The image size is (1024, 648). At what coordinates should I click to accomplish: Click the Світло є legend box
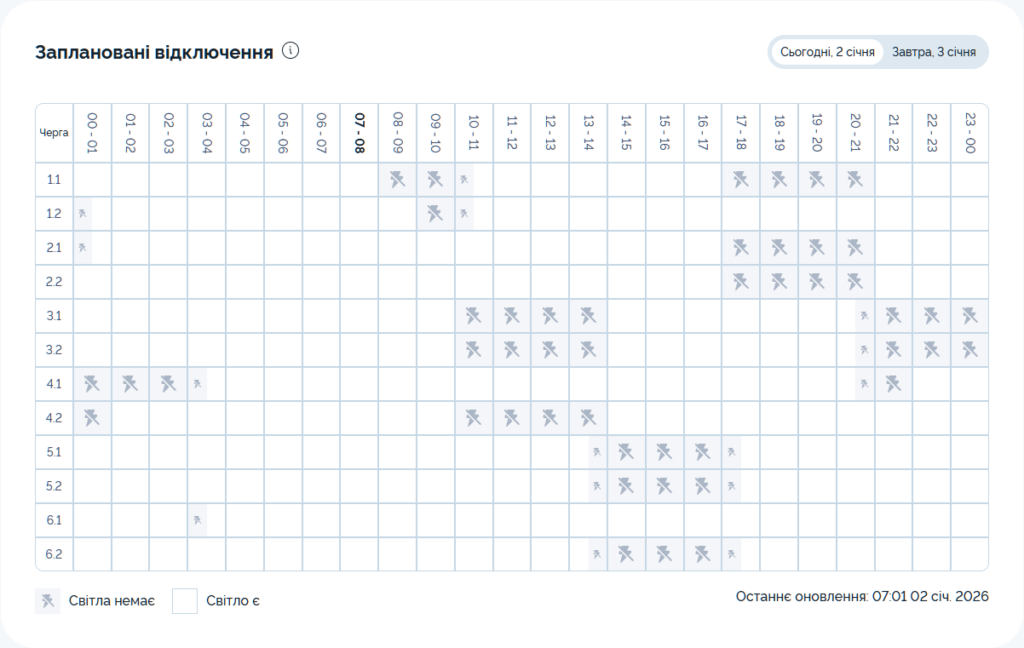pyautogui.click(x=185, y=601)
